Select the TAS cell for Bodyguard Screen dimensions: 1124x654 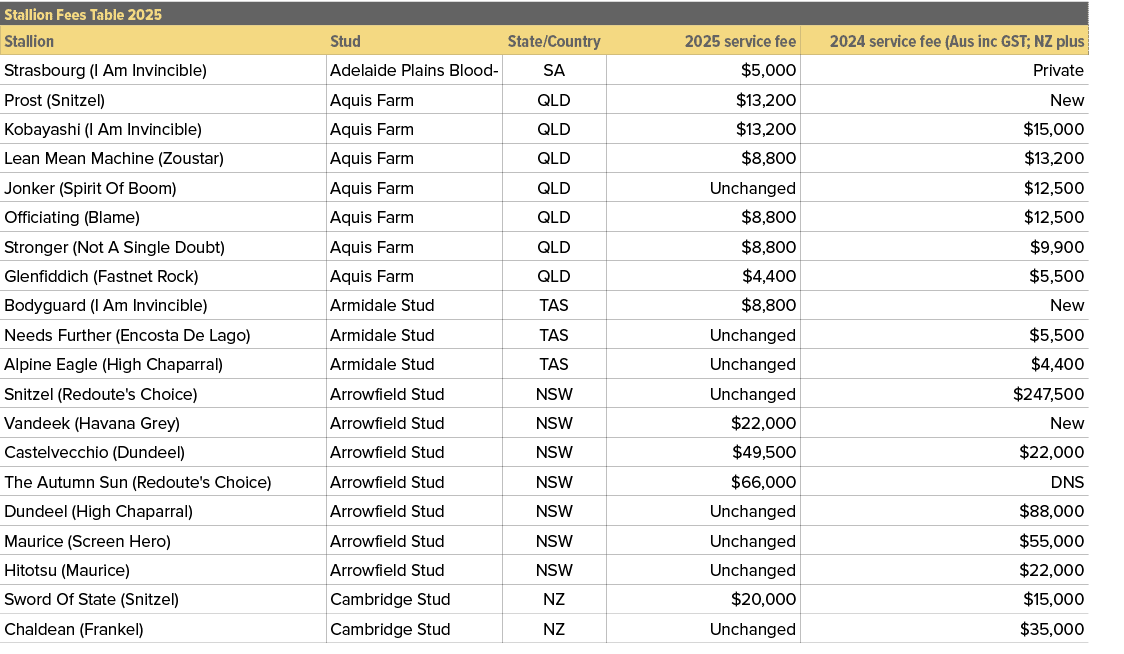554,305
